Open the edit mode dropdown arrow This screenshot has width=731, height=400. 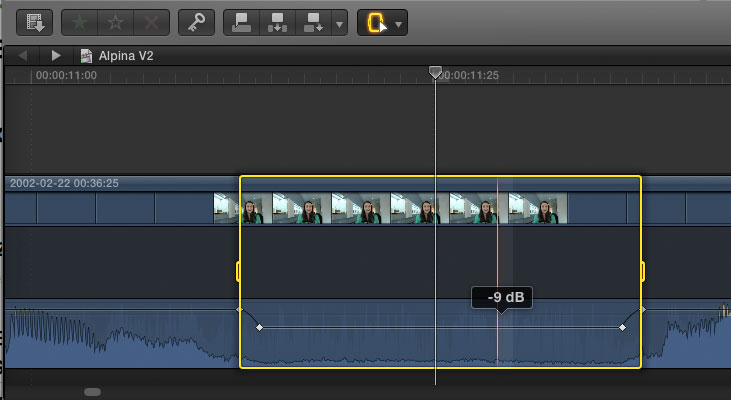click(339, 22)
